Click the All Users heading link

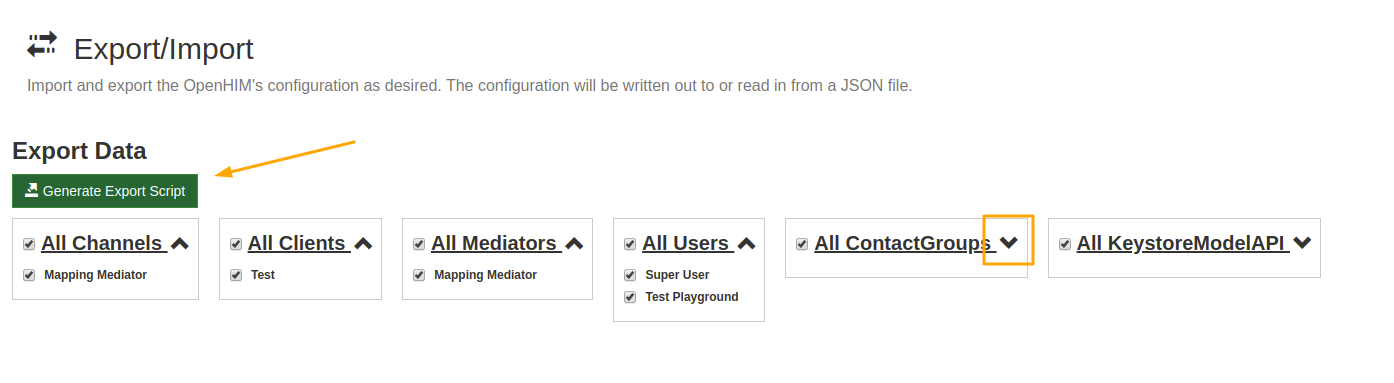click(x=686, y=243)
